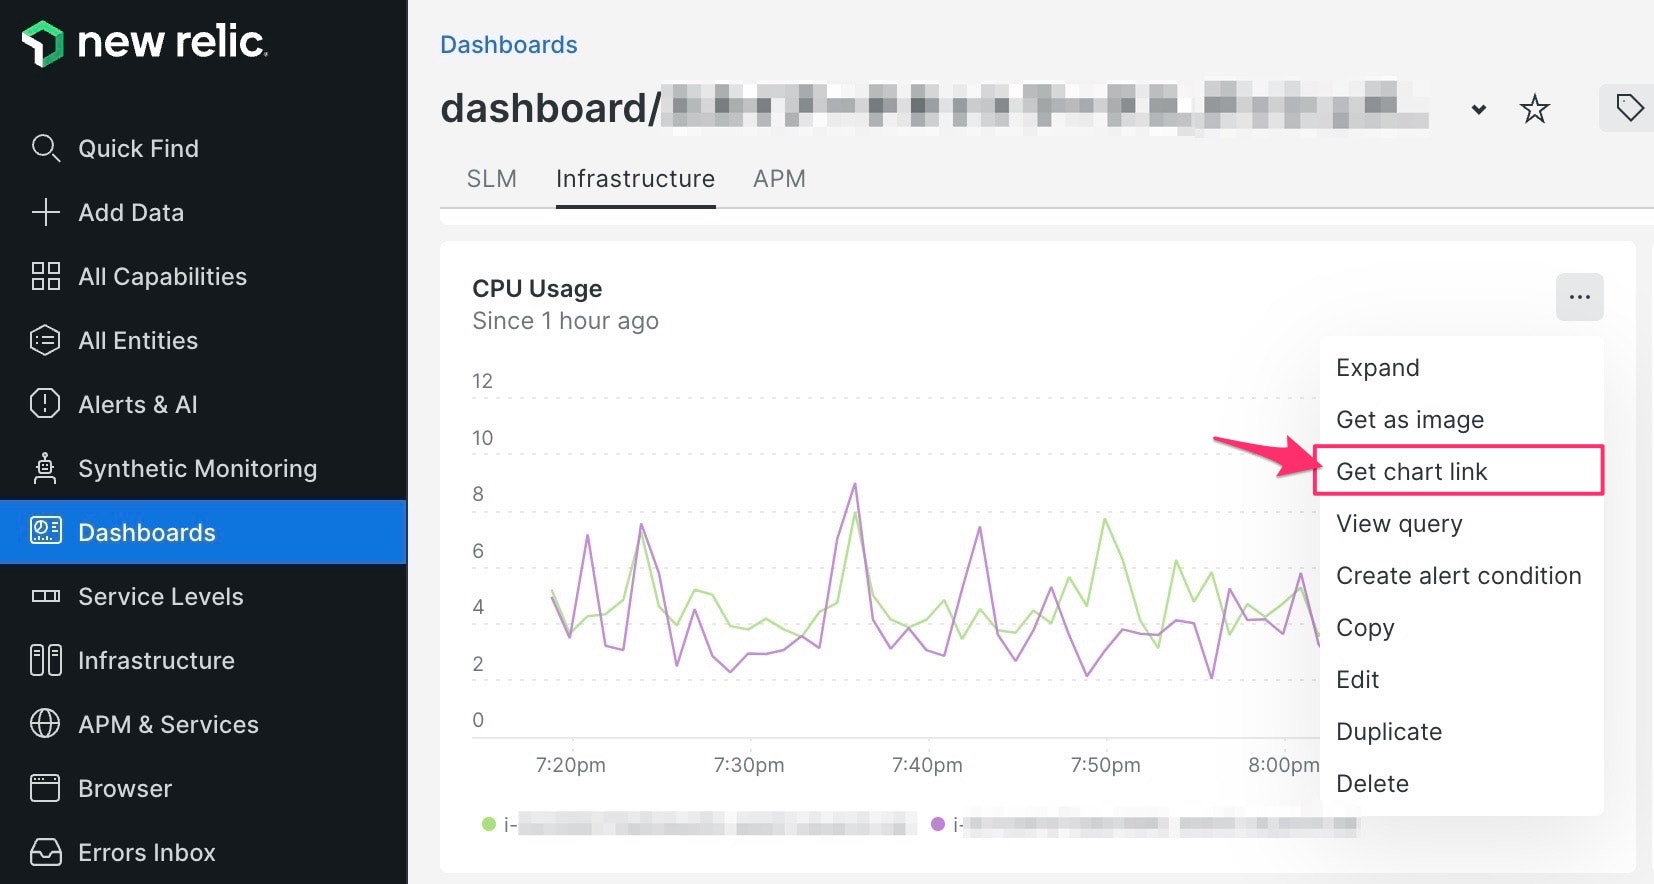This screenshot has height=884, width=1654.
Task: Follow the Dashboards breadcrumb link
Action: click(x=509, y=45)
